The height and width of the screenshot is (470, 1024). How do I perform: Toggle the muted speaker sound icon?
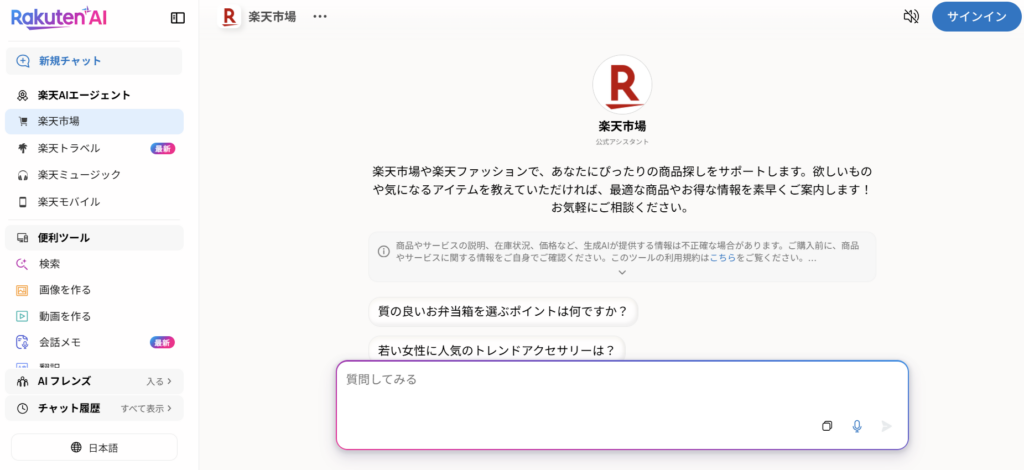click(x=910, y=17)
